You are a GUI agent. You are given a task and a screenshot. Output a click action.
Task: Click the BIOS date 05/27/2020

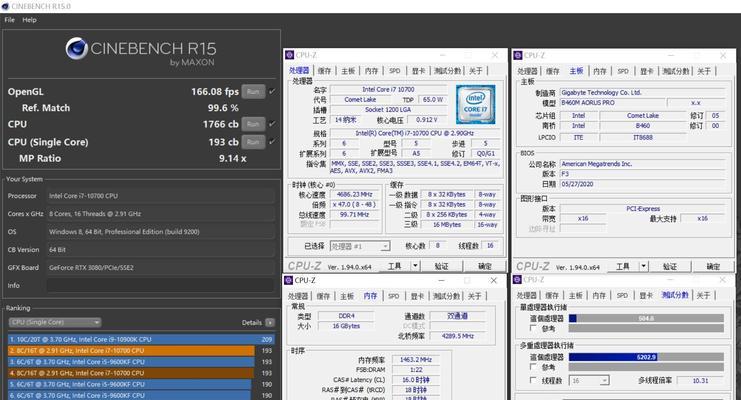point(642,184)
